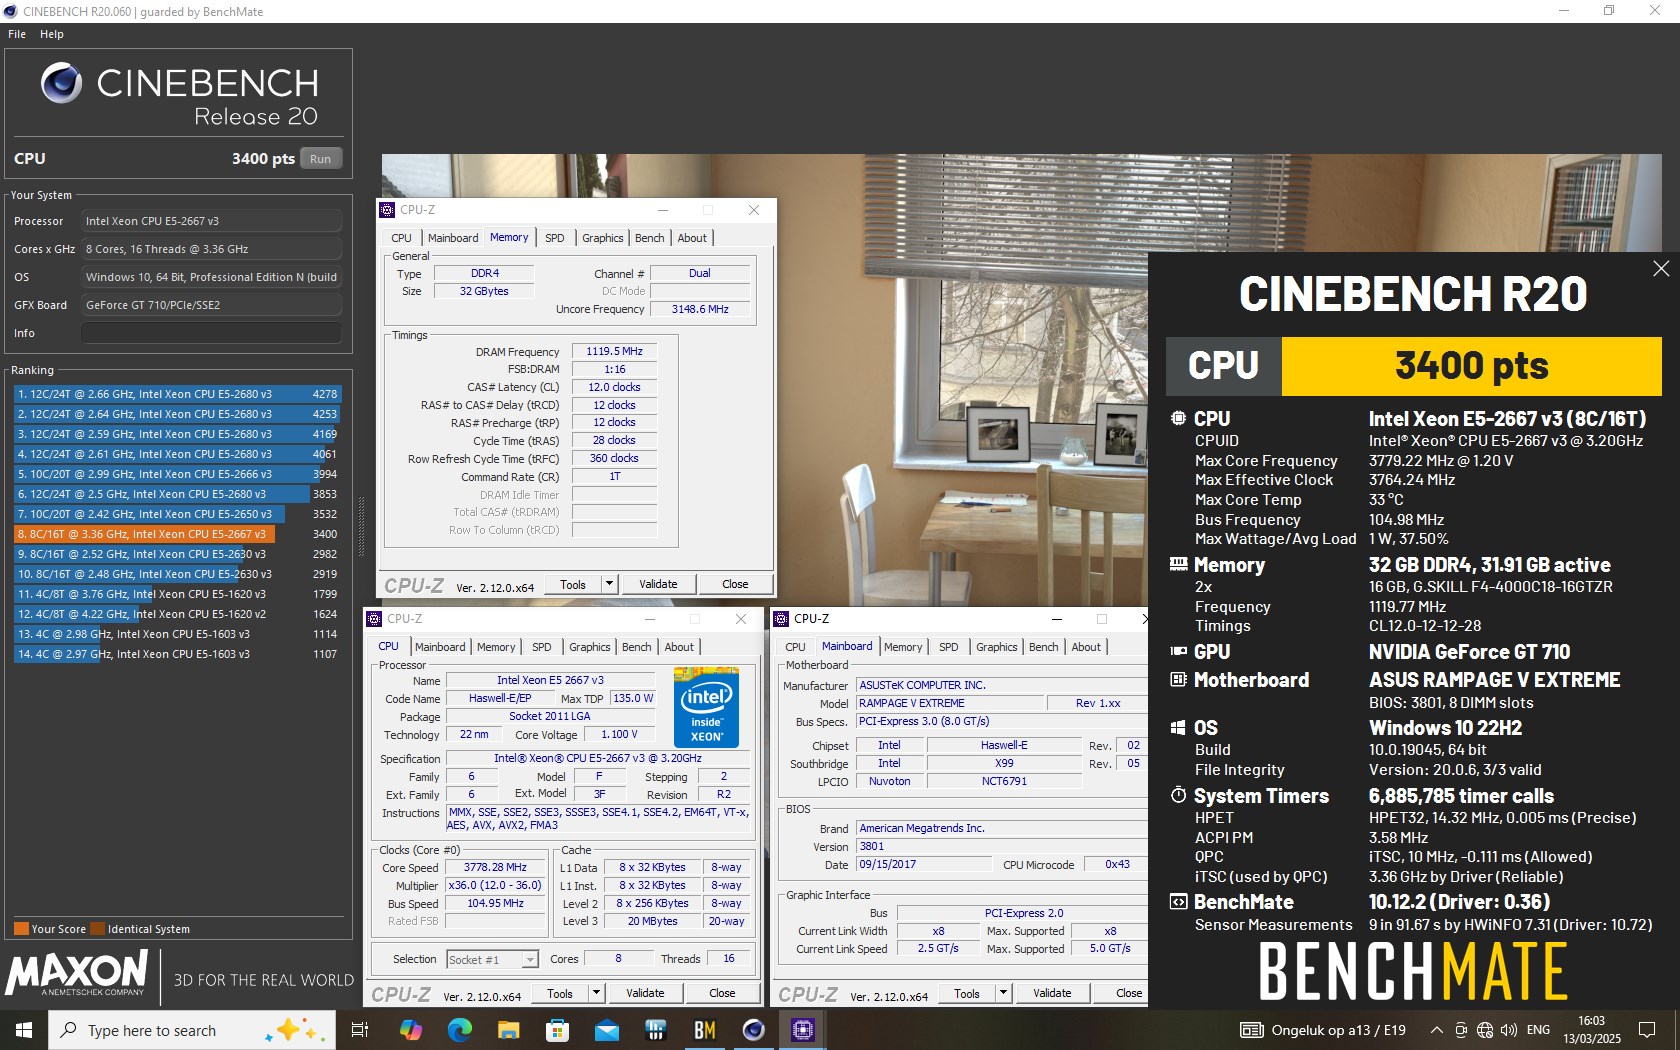Viewport: 1680px width, 1050px height.
Task: Expand Tools dropdown arrow in CPU-Z Memory window
Action: [609, 585]
